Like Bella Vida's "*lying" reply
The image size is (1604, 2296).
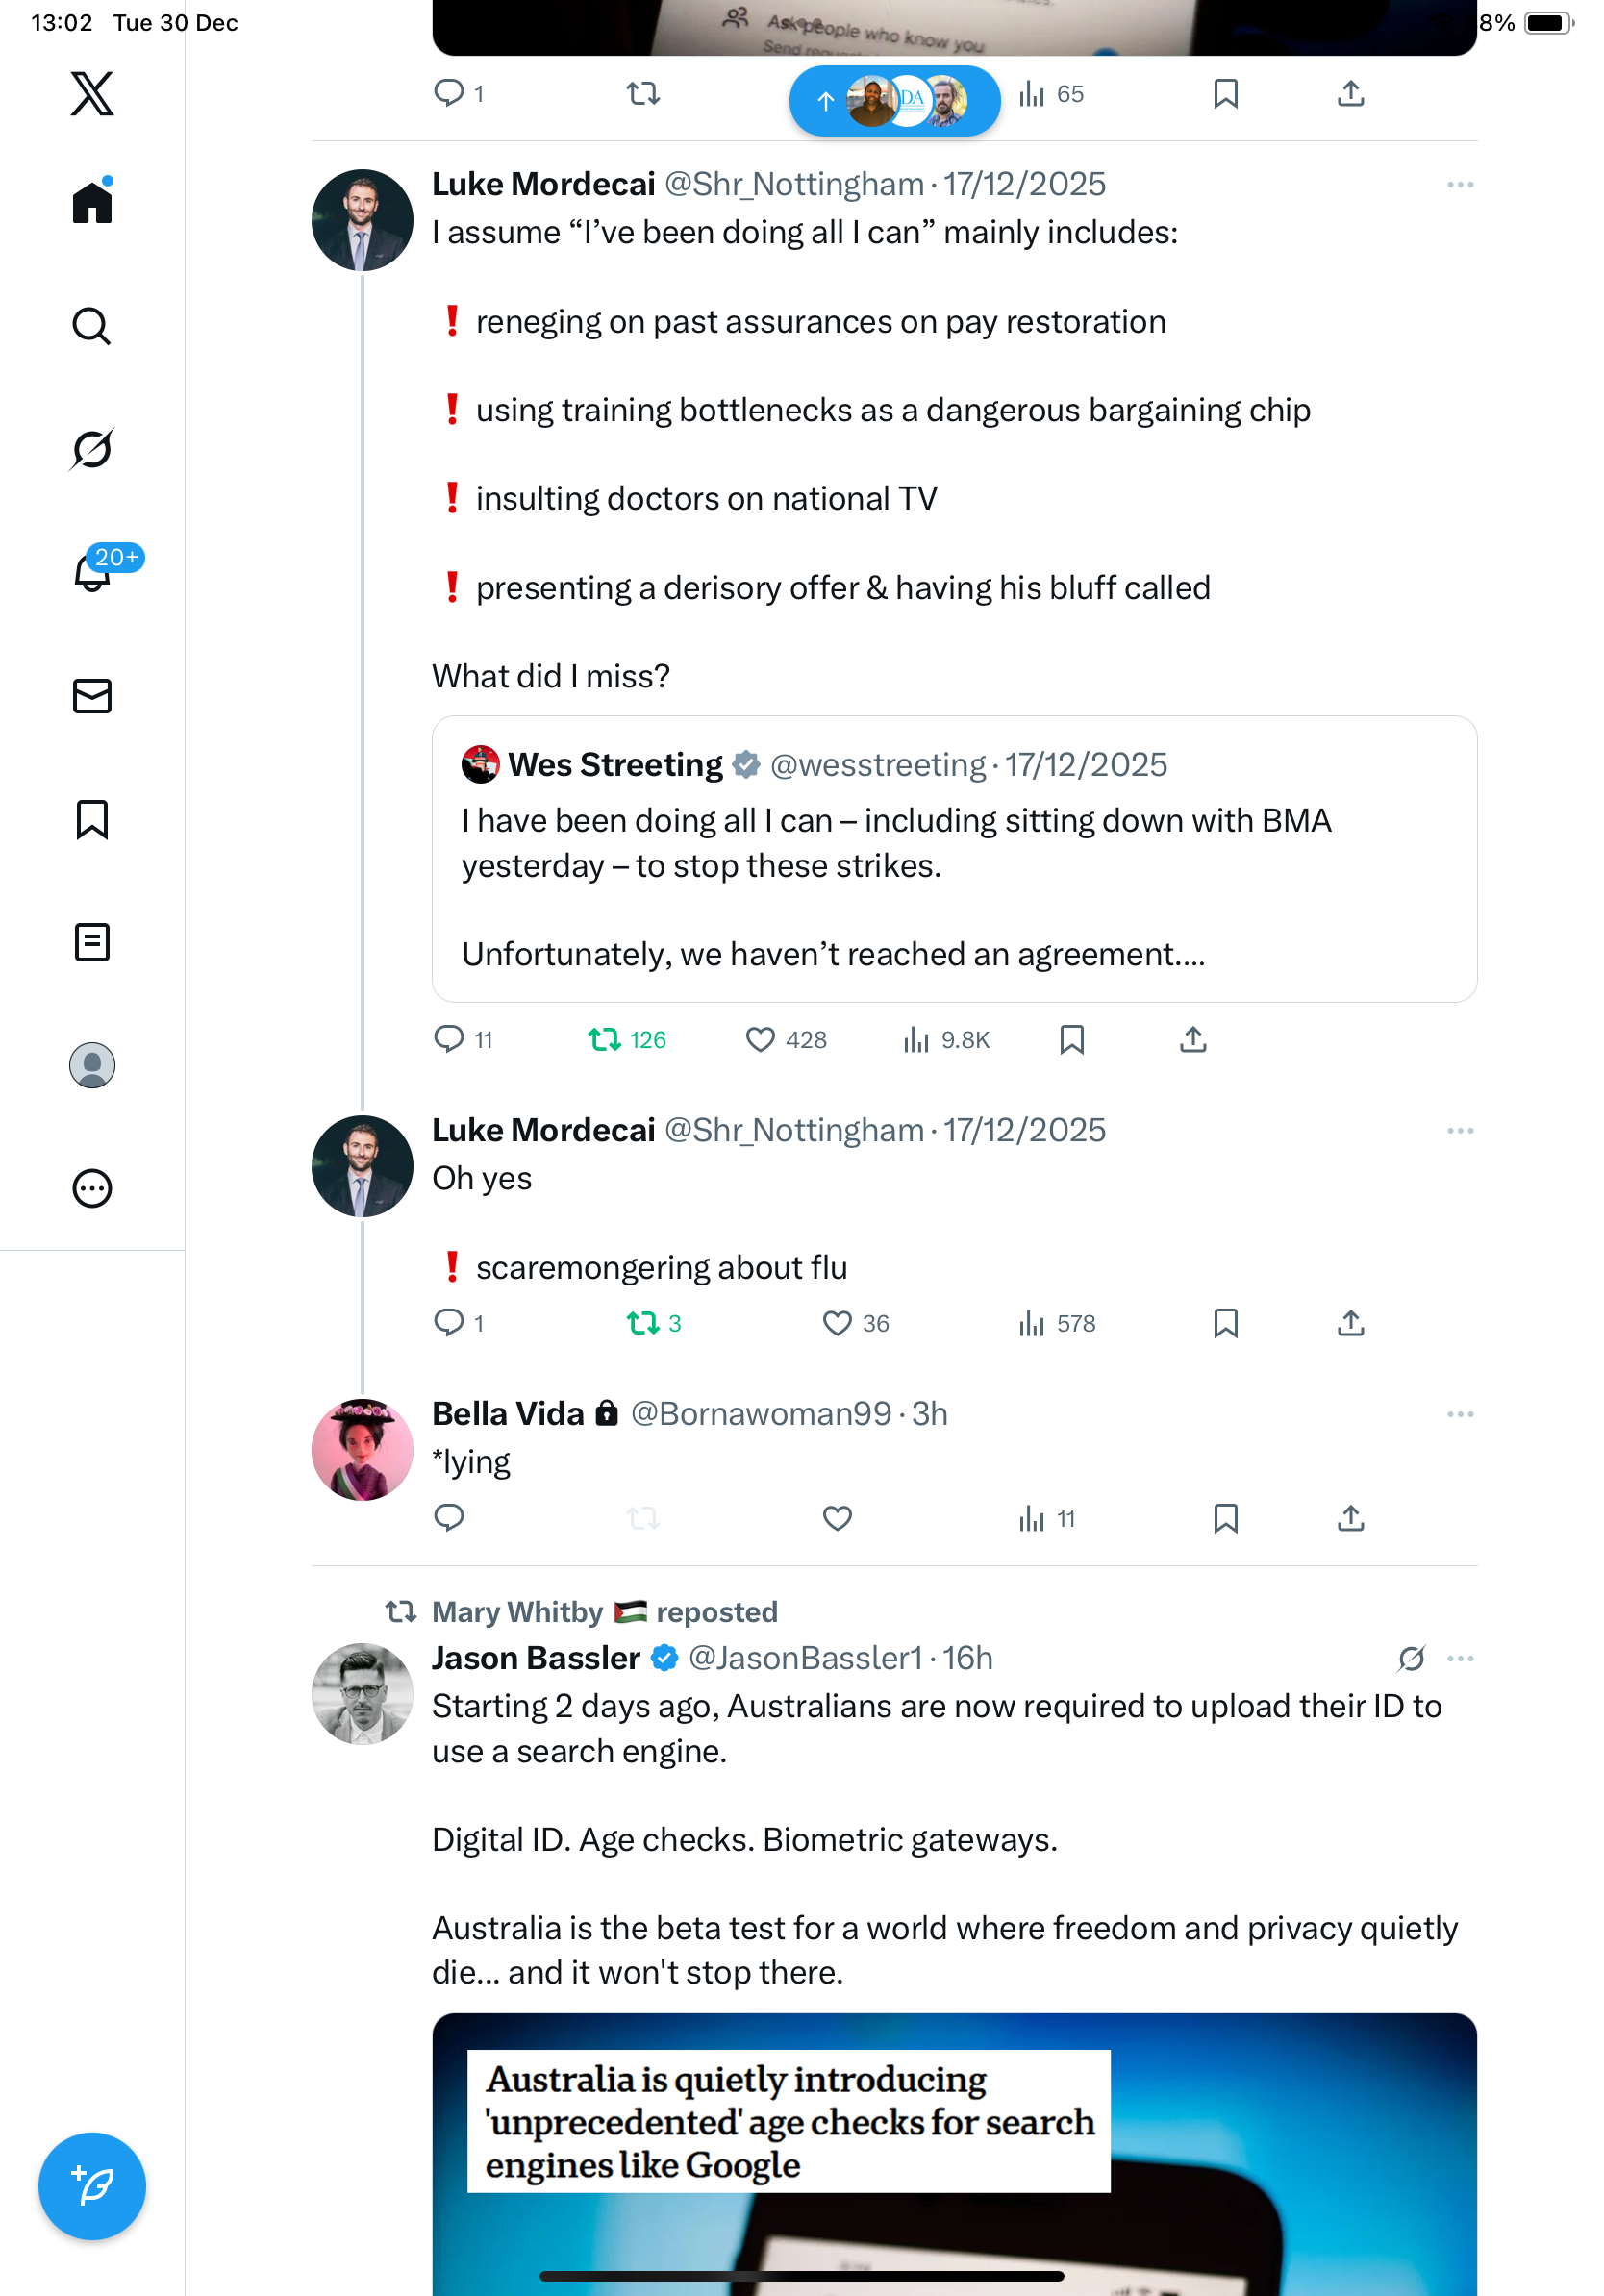837,1518
